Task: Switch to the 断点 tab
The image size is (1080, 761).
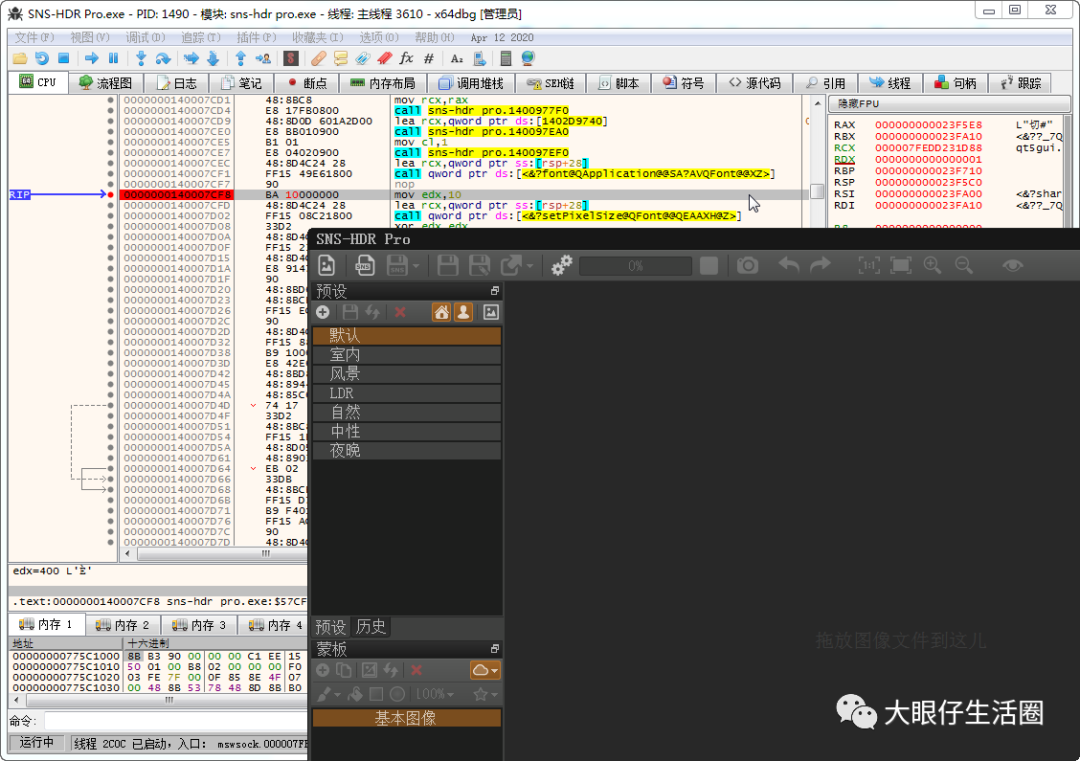Action: (307, 83)
